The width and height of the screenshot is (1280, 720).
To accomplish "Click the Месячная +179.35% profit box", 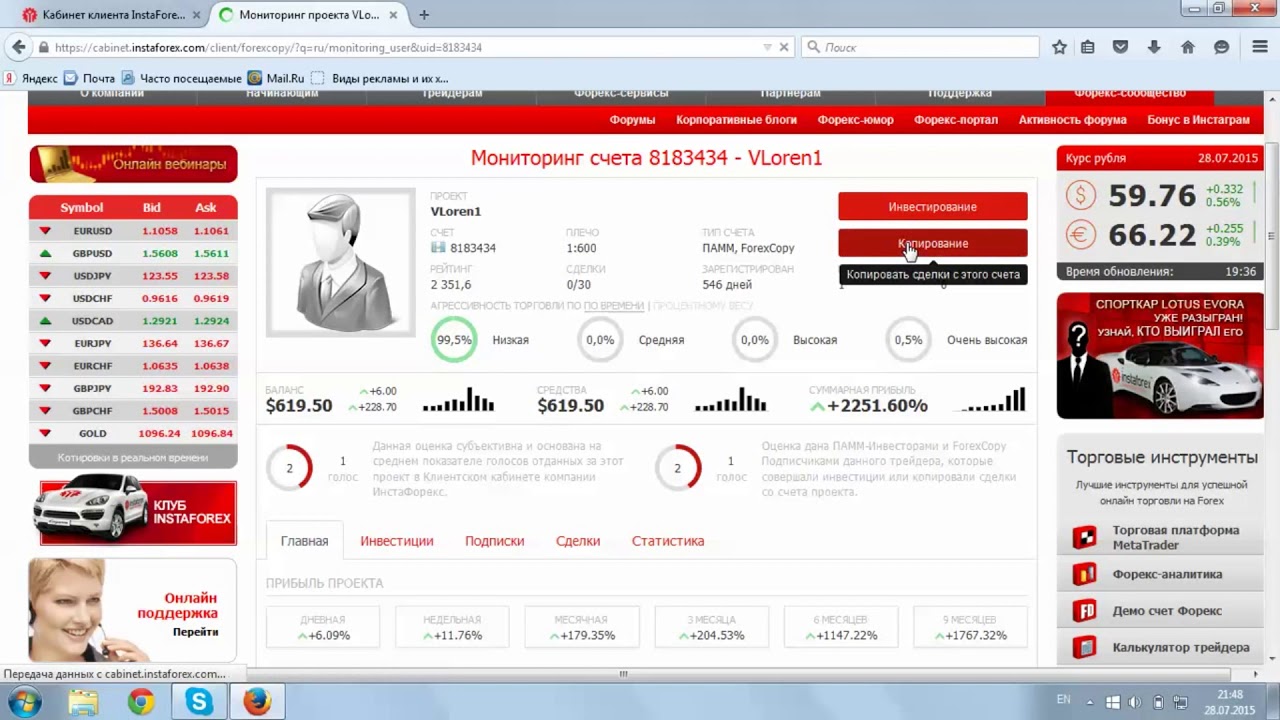I will pyautogui.click(x=581, y=627).
